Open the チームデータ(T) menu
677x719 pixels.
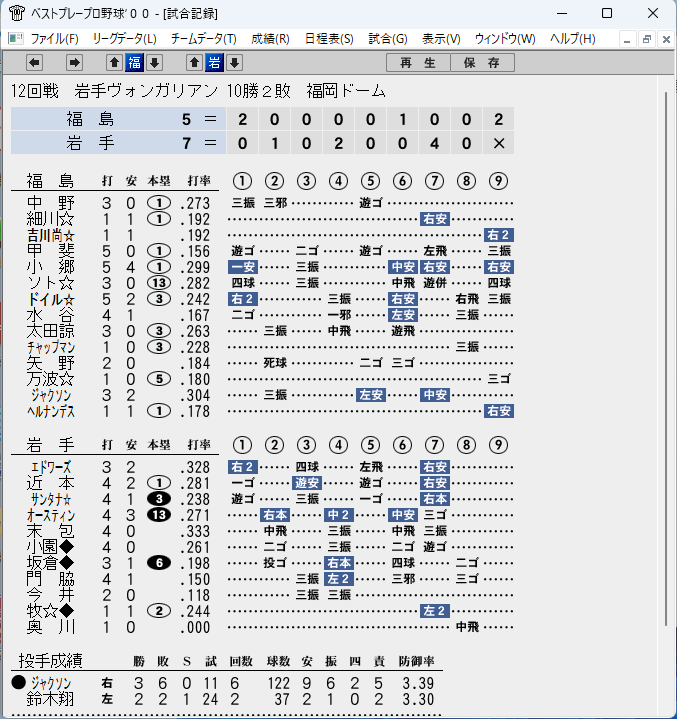[x=204, y=39]
